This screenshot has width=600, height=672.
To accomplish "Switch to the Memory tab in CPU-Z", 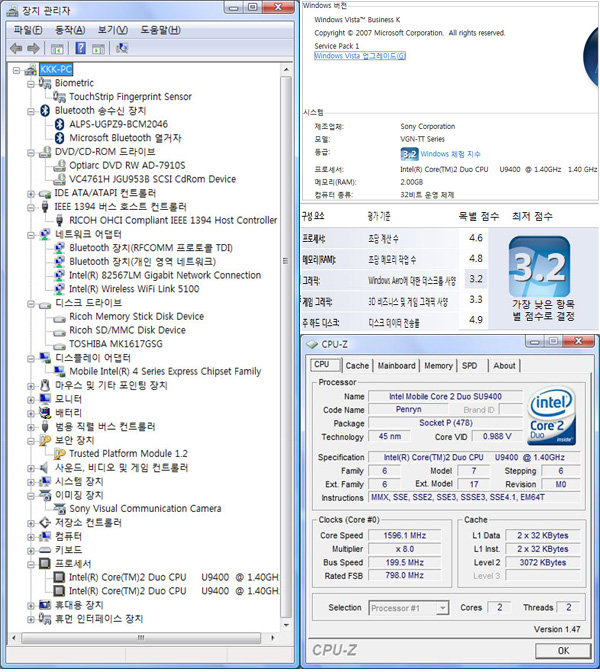I will (438, 366).
